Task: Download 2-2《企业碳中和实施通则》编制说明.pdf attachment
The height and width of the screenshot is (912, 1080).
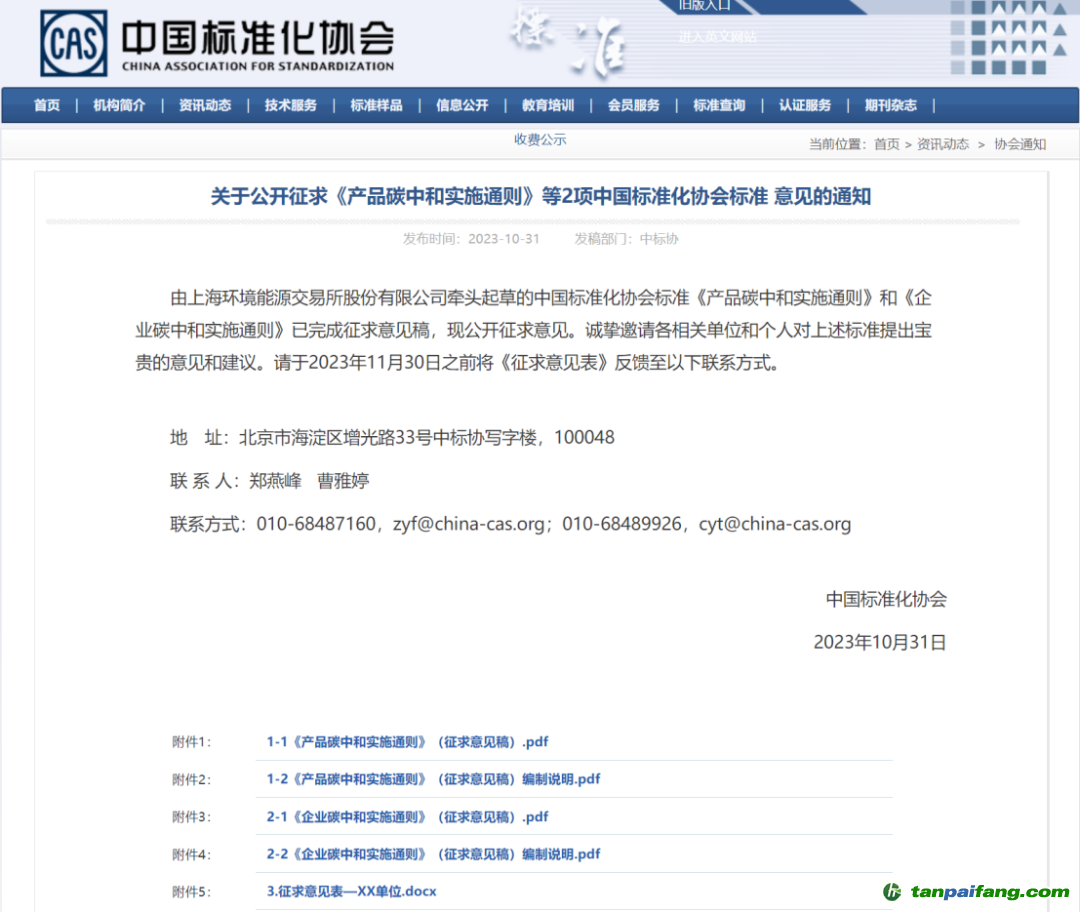Action: [x=433, y=854]
